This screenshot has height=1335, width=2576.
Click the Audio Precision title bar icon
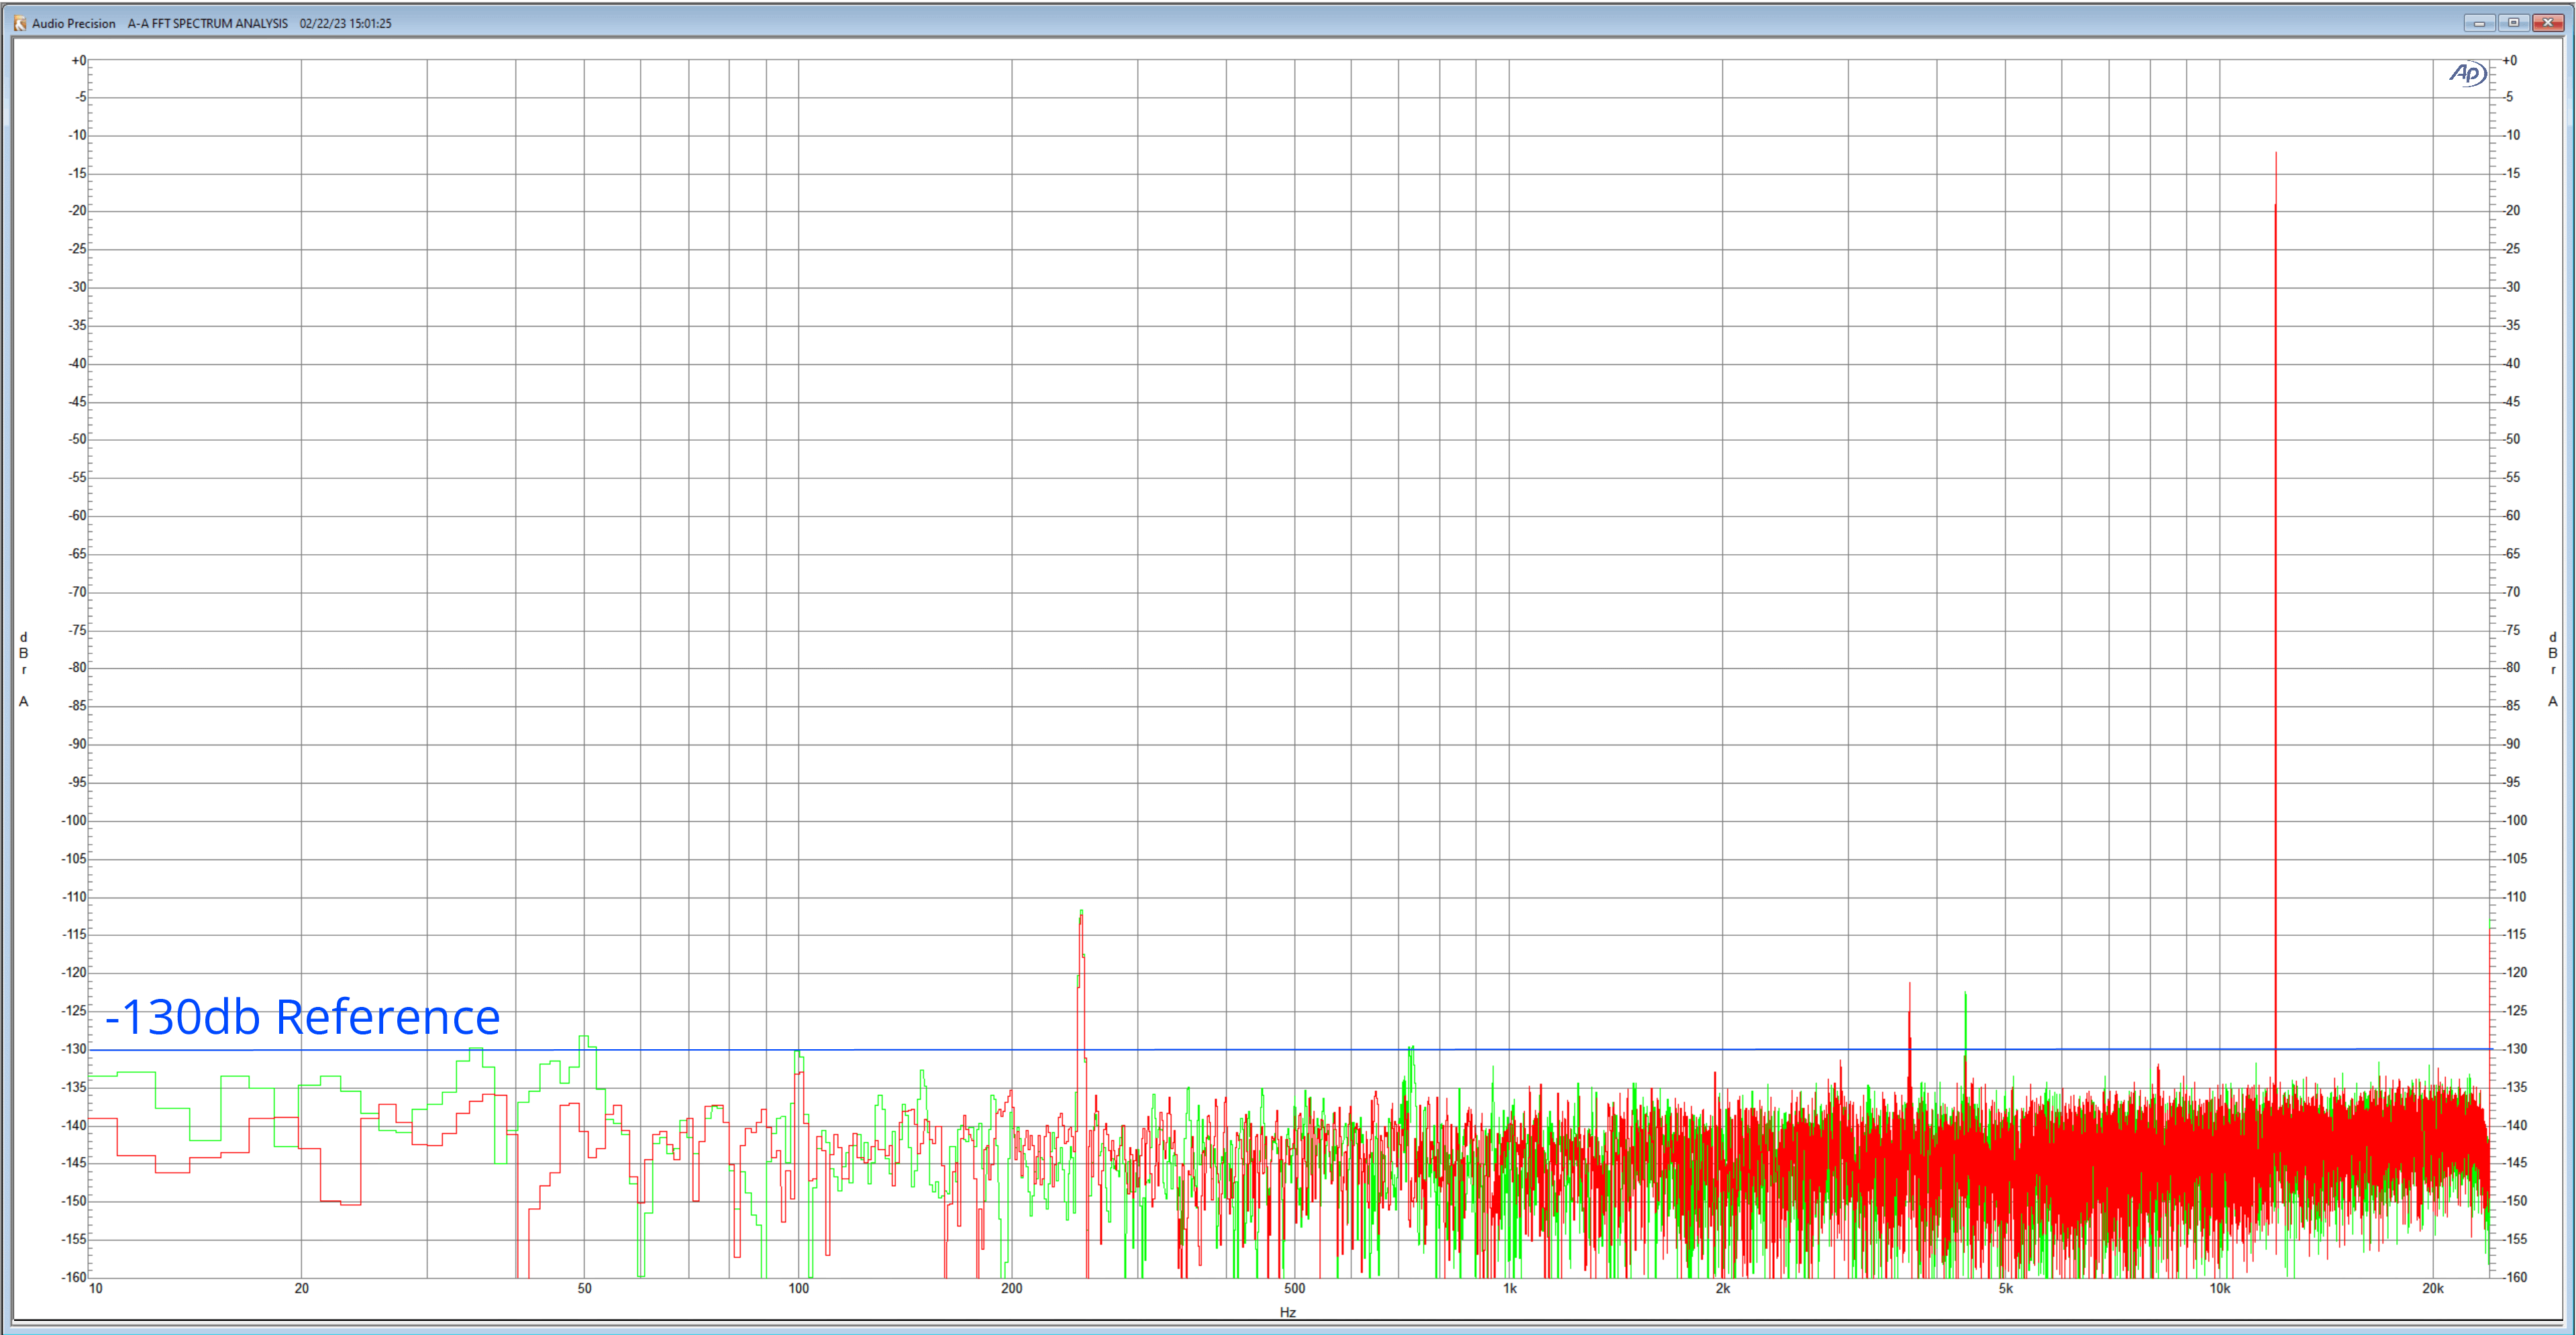pos(20,23)
